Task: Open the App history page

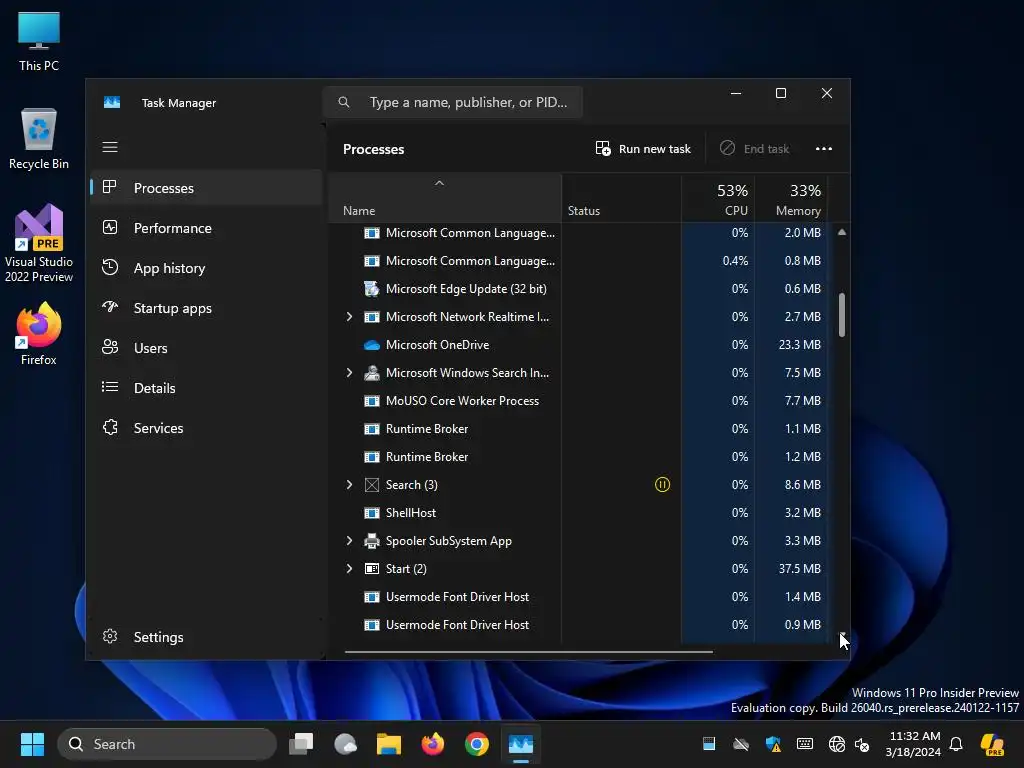Action: 206,268
